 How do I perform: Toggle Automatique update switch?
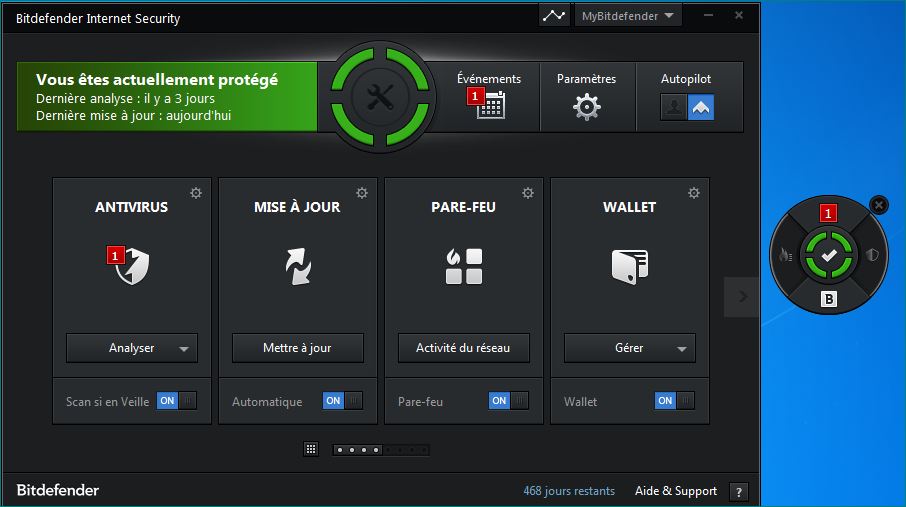pyautogui.click(x=343, y=401)
